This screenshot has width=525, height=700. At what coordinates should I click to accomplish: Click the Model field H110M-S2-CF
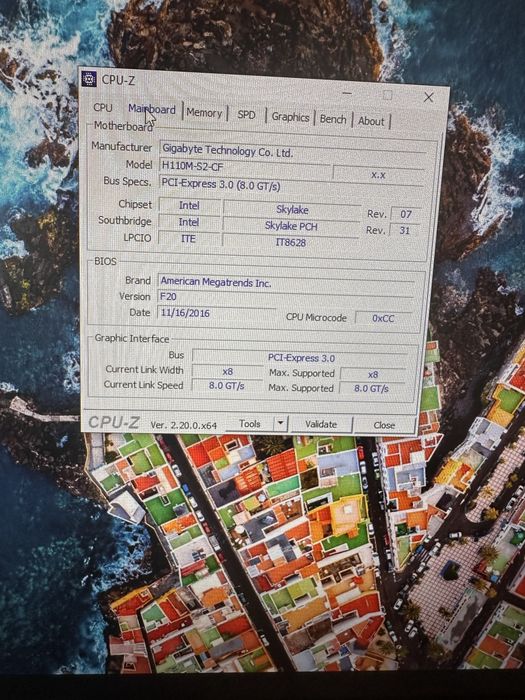pyautogui.click(x=245, y=166)
